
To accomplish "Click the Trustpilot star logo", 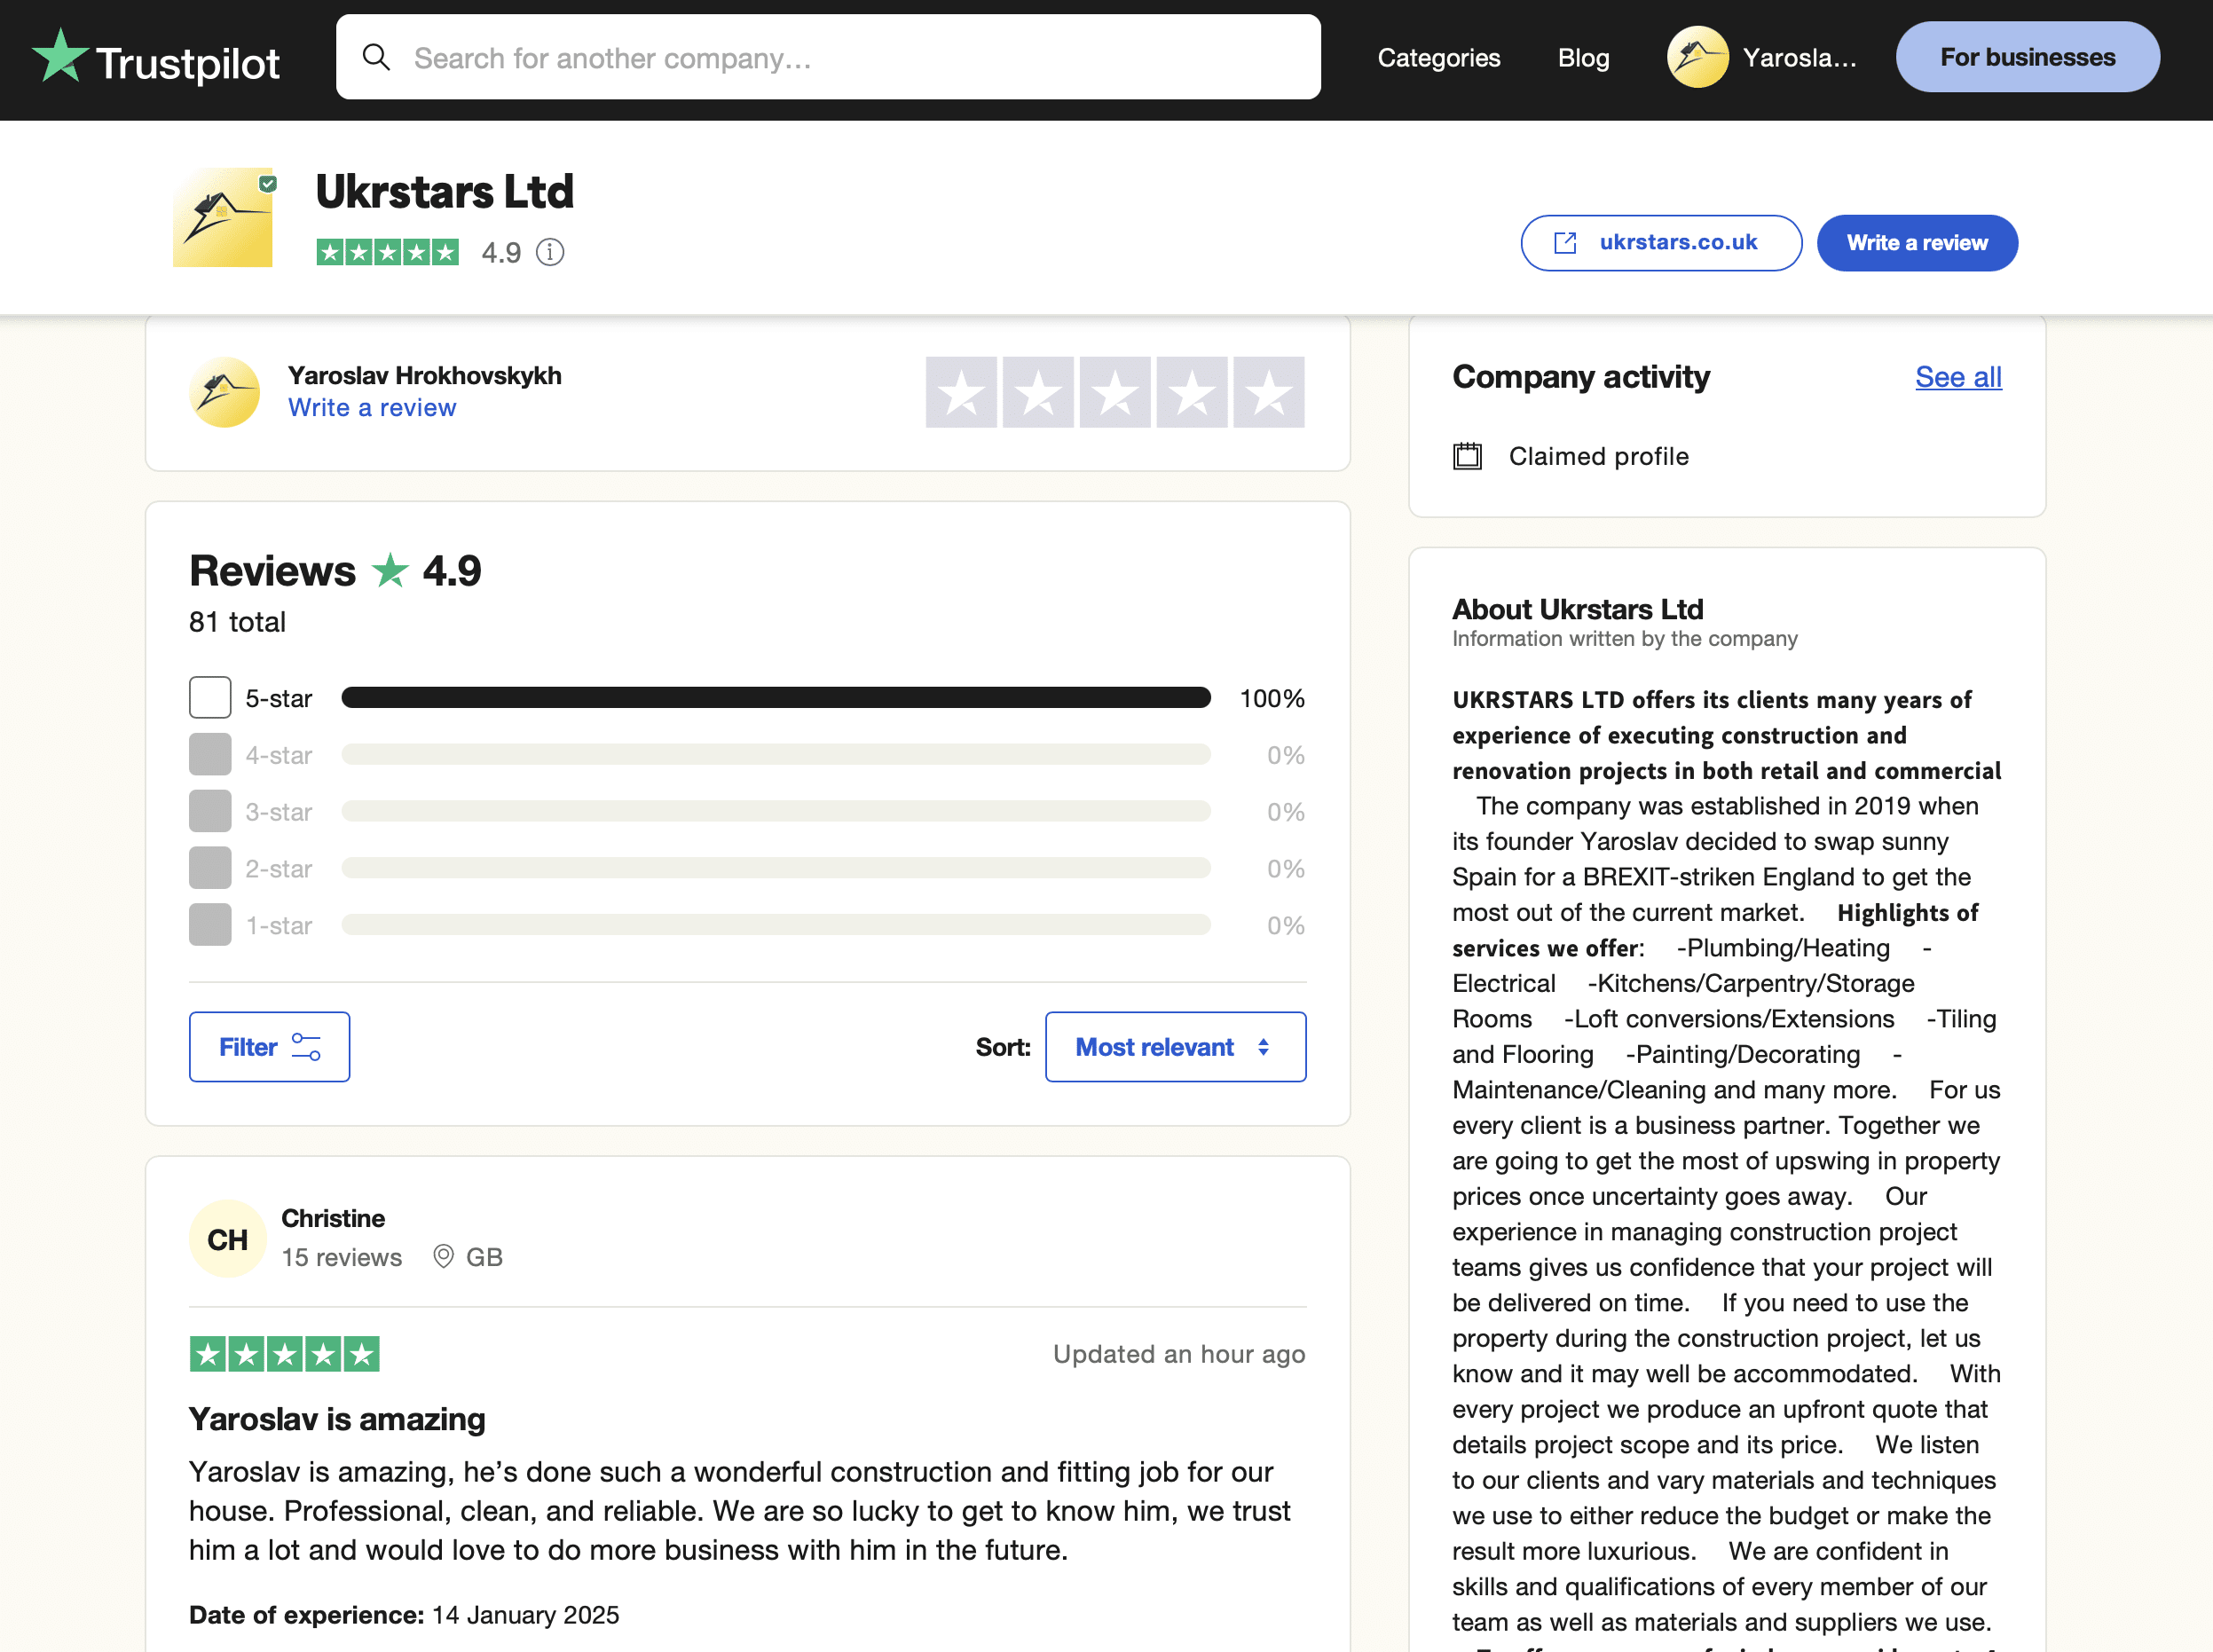I will pos(60,56).
